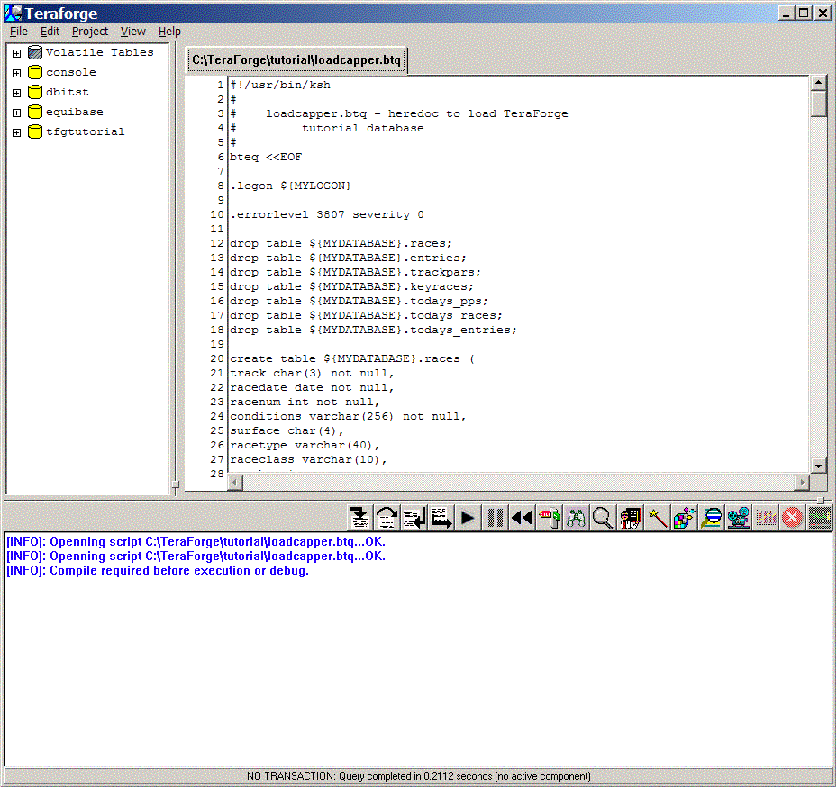Viewport: 836px width, 787px height.
Task: Click the editor horizontal scrollbar right arrow
Action: click(802, 483)
